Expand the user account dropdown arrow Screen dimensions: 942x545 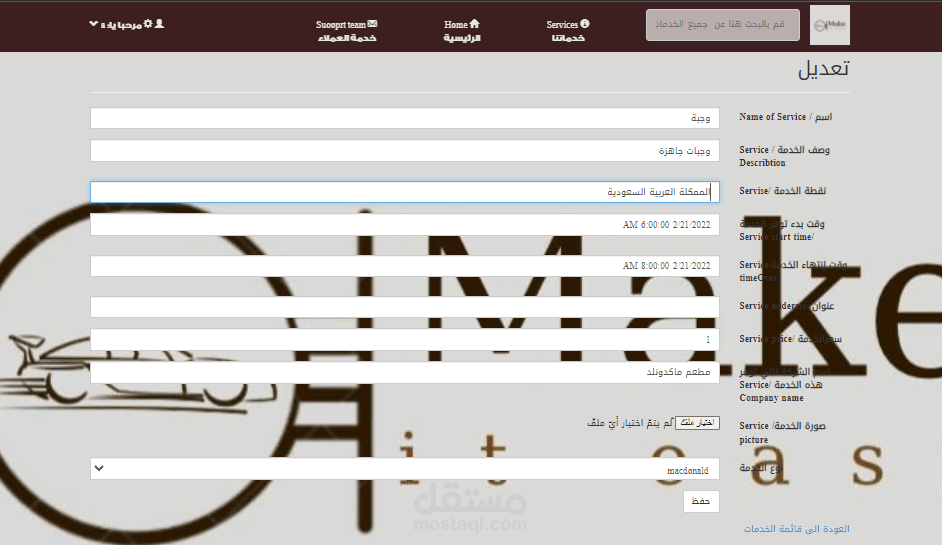[x=93, y=24]
